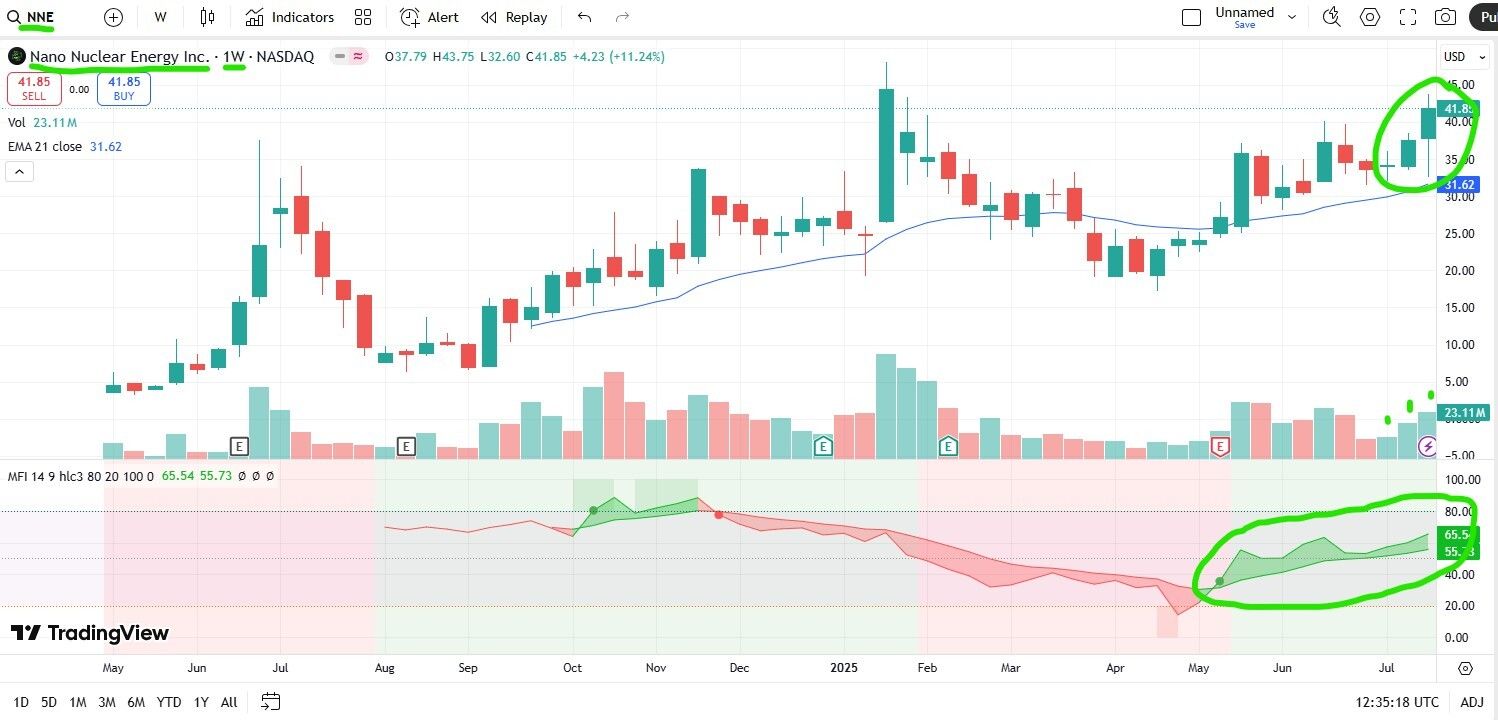The width and height of the screenshot is (1498, 720).
Task: Open the W interval selector
Action: (161, 17)
